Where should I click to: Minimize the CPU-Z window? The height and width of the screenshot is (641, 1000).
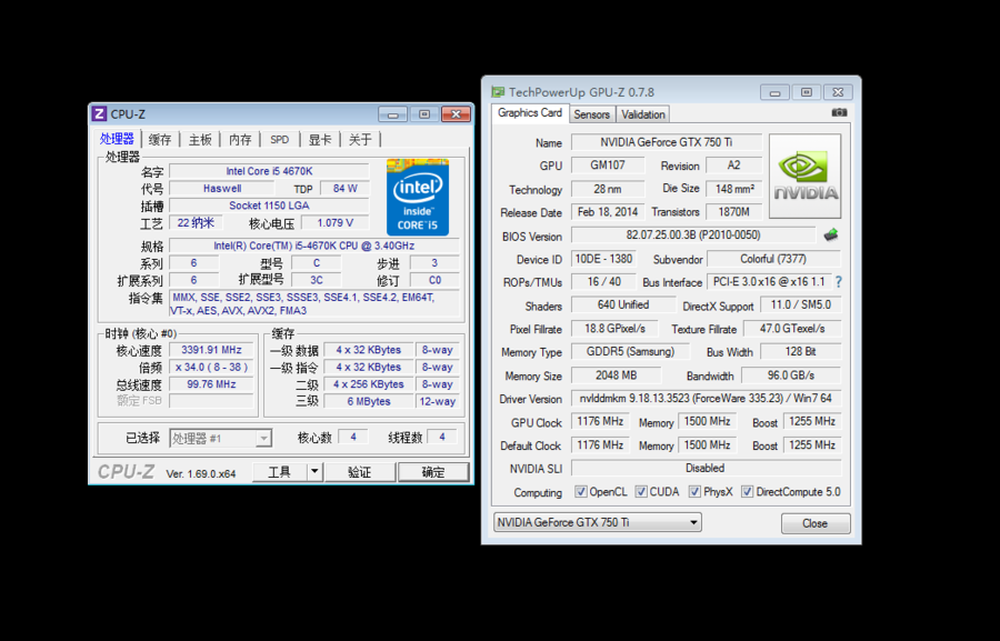click(393, 115)
